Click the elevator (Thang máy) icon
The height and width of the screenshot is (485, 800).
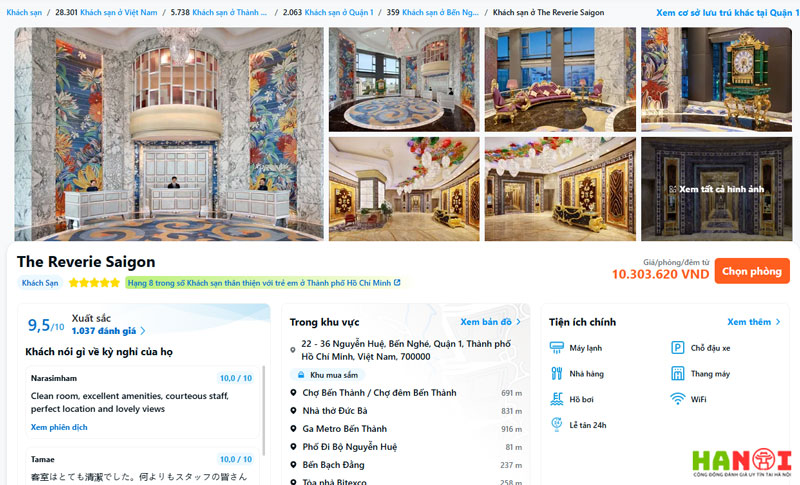678,373
